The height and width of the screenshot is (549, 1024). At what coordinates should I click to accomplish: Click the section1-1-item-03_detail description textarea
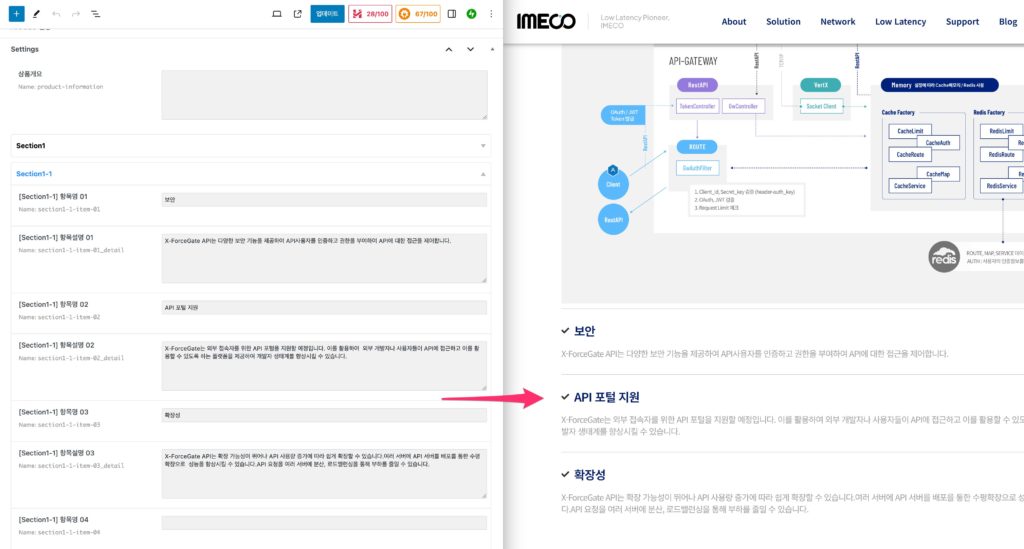[324, 474]
